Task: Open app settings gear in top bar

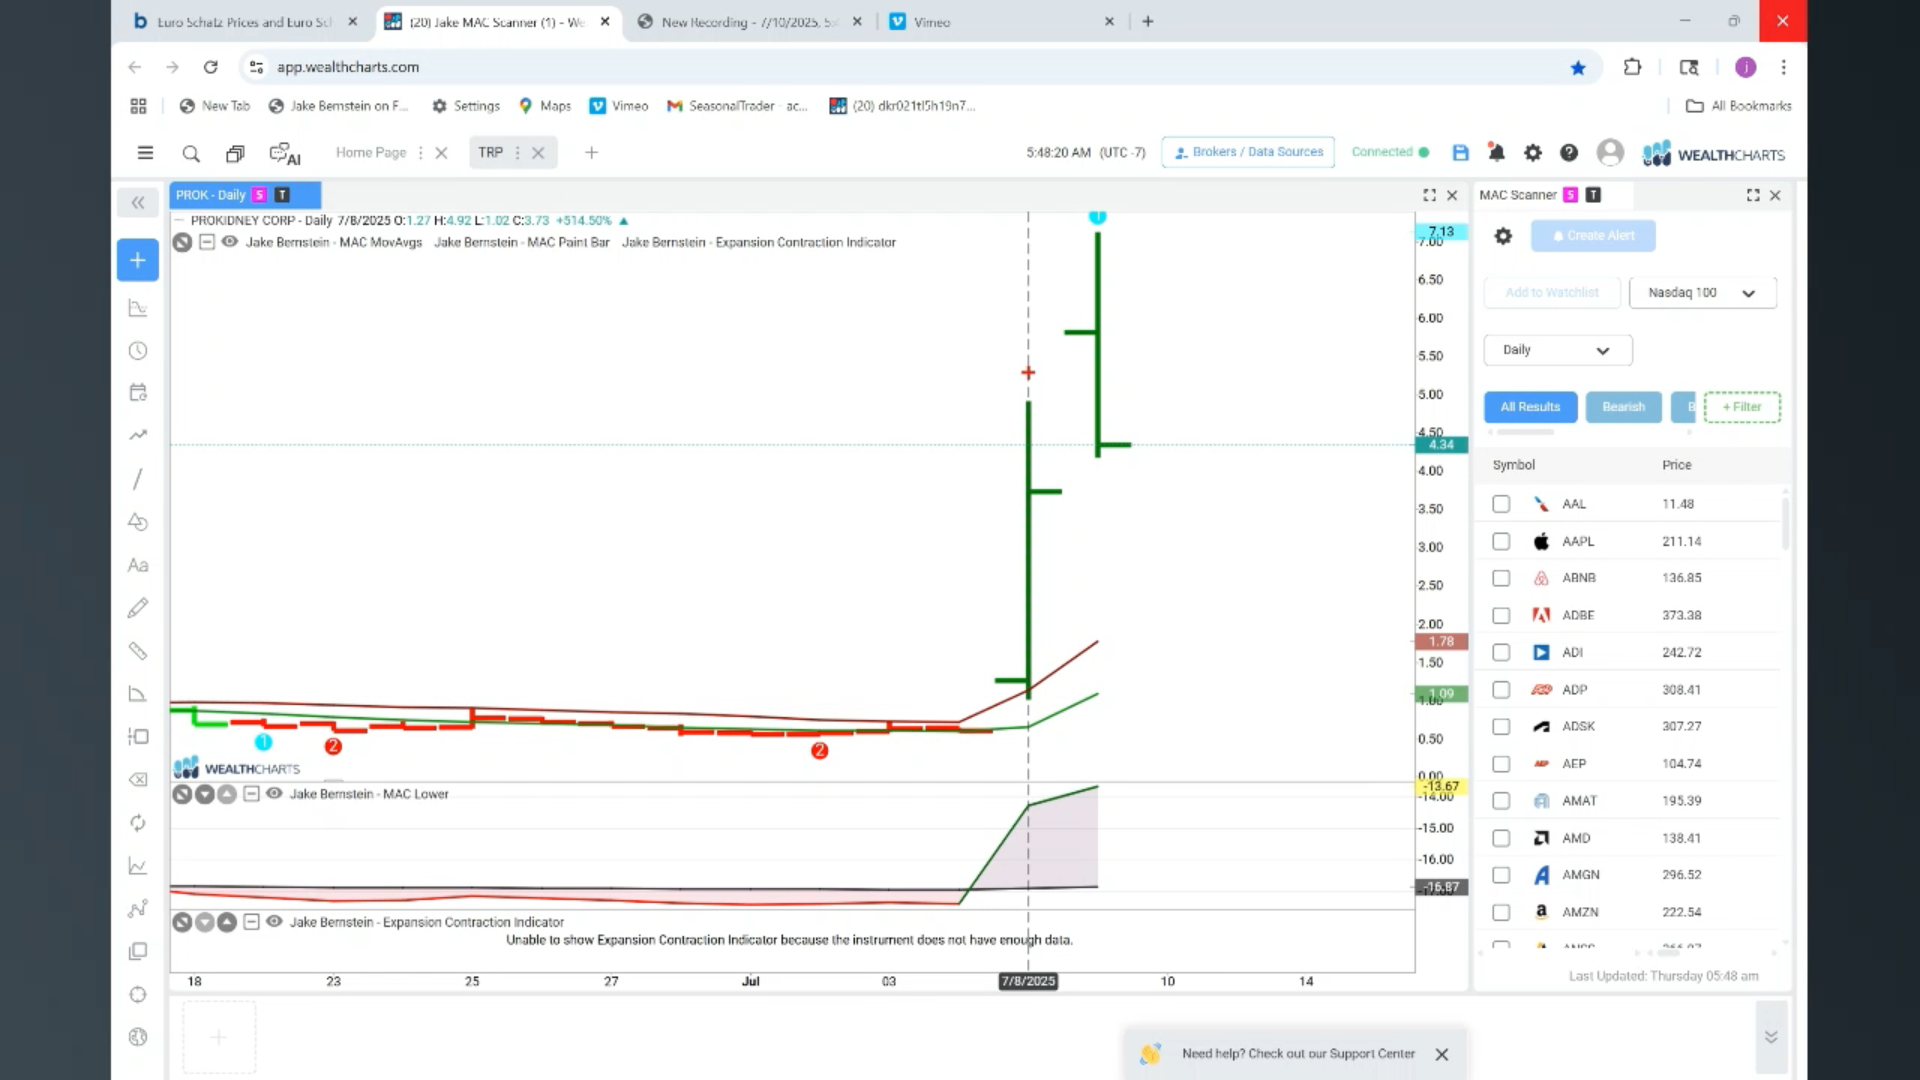Action: click(x=1532, y=153)
